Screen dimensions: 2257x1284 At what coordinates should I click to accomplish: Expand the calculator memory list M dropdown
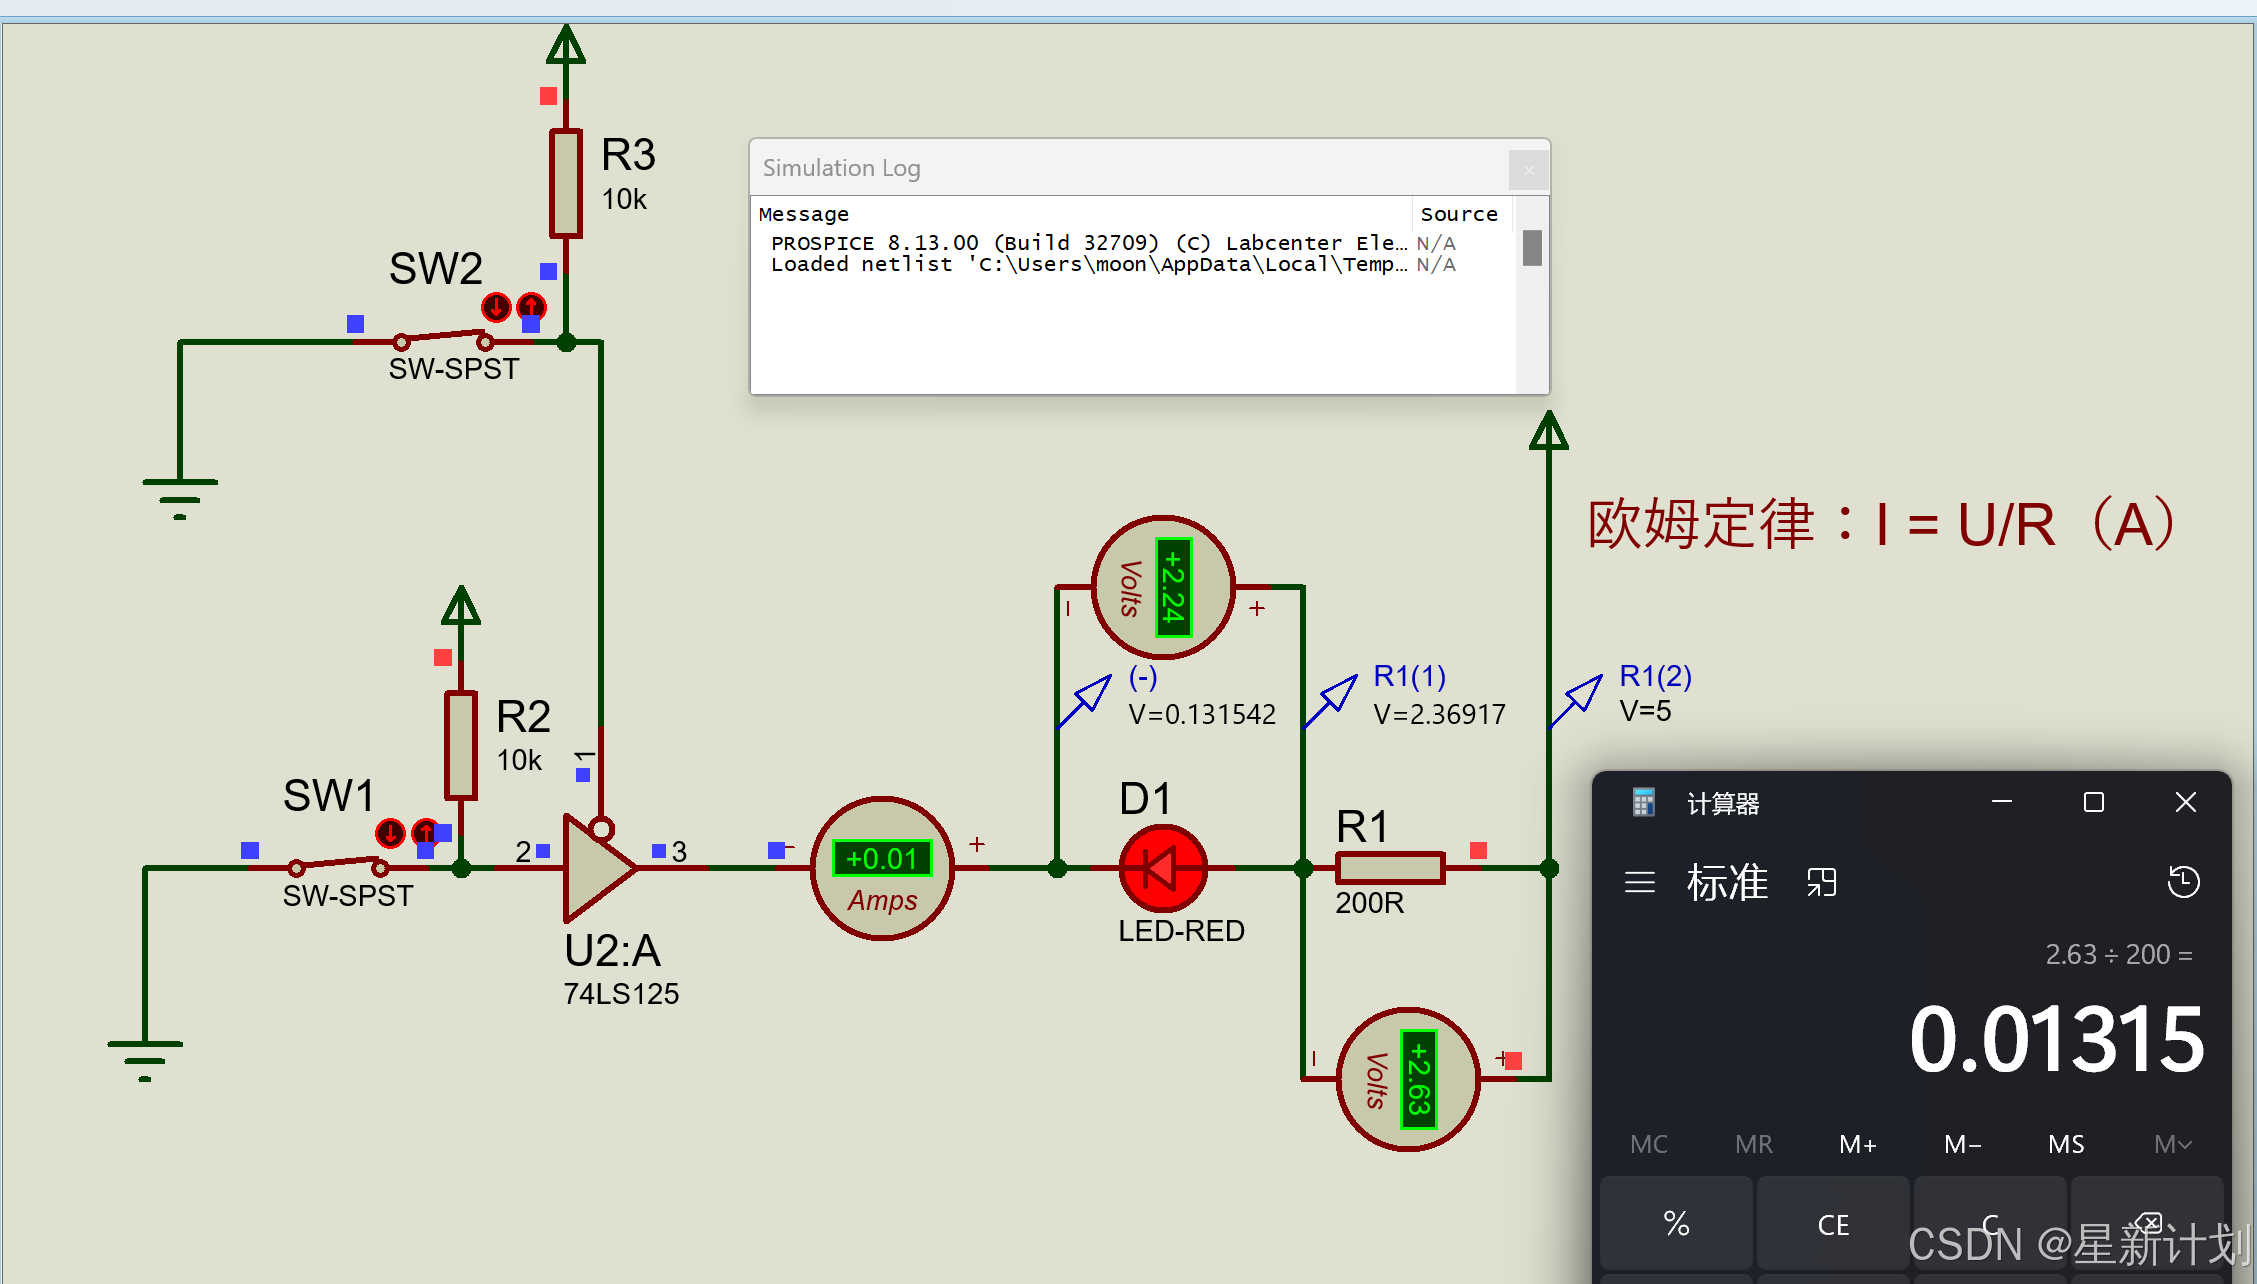tap(2172, 1144)
